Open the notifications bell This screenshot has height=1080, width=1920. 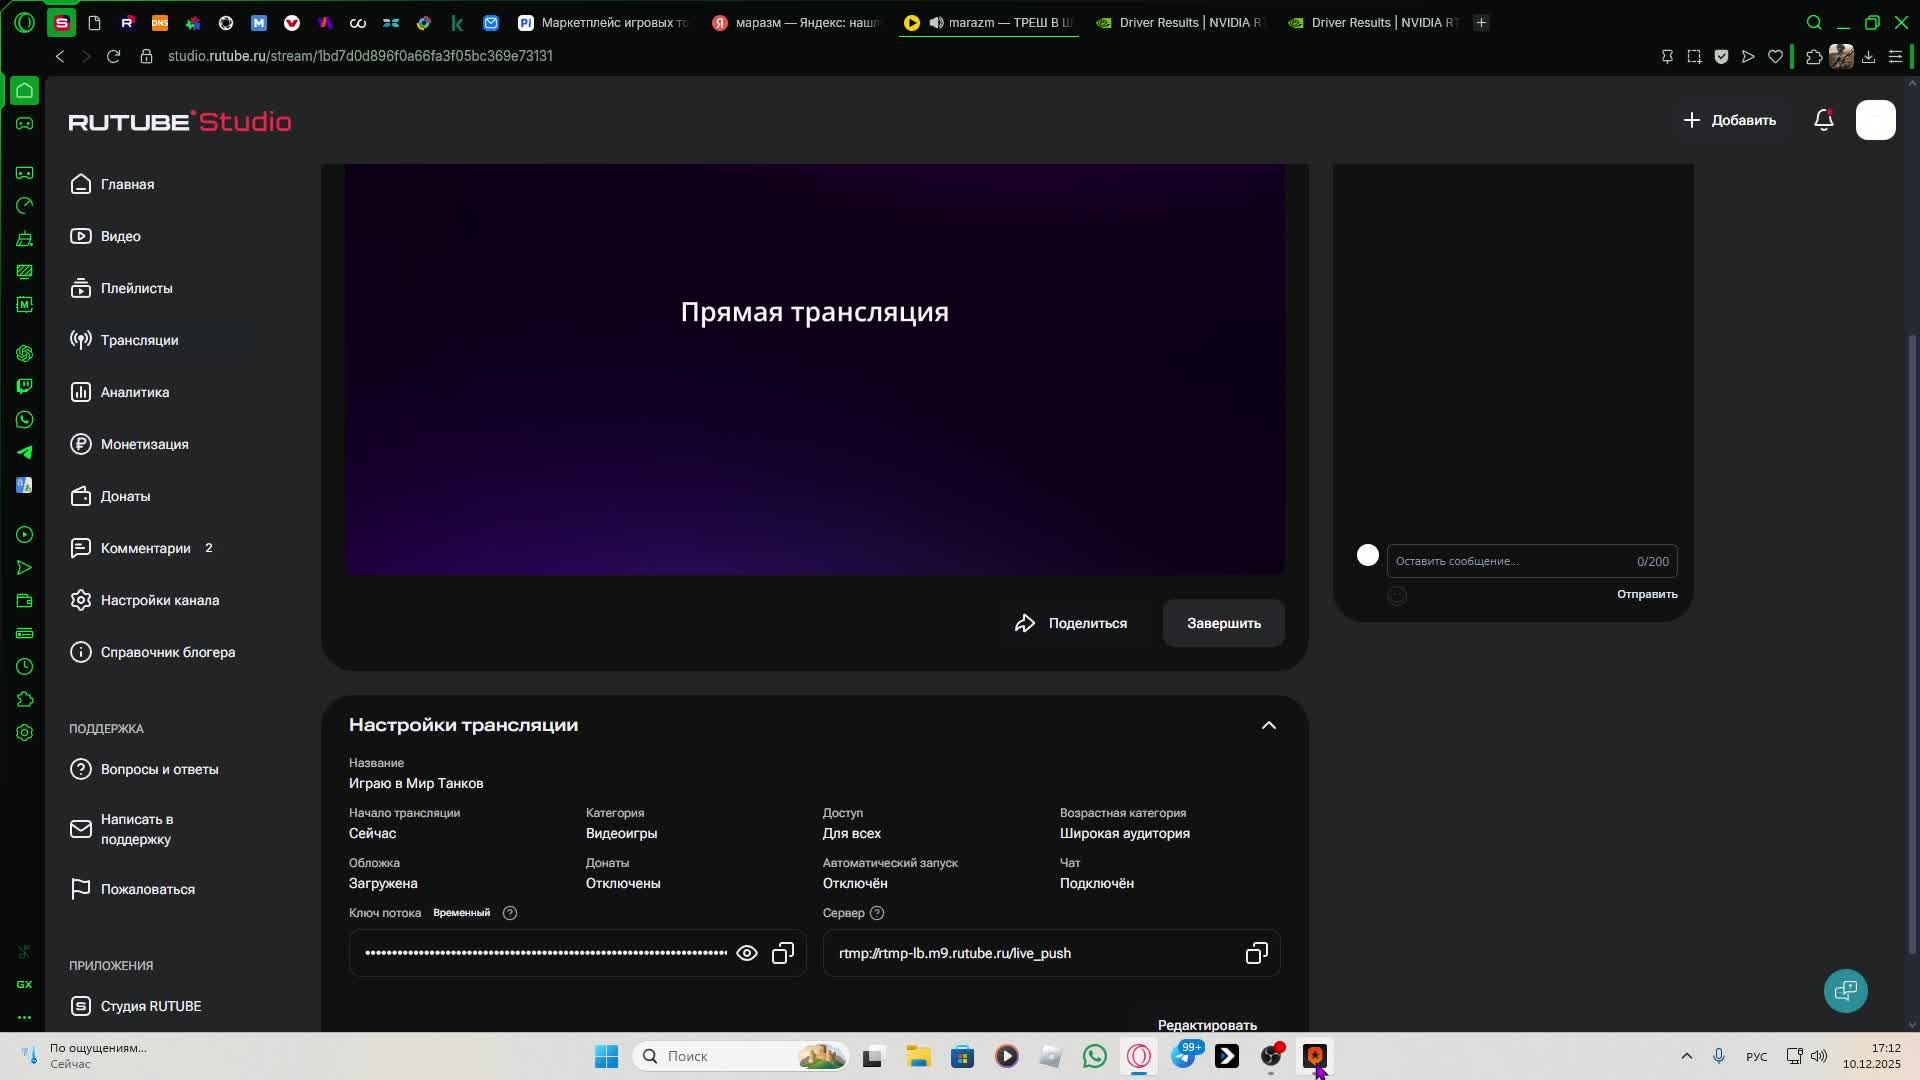(x=1823, y=120)
